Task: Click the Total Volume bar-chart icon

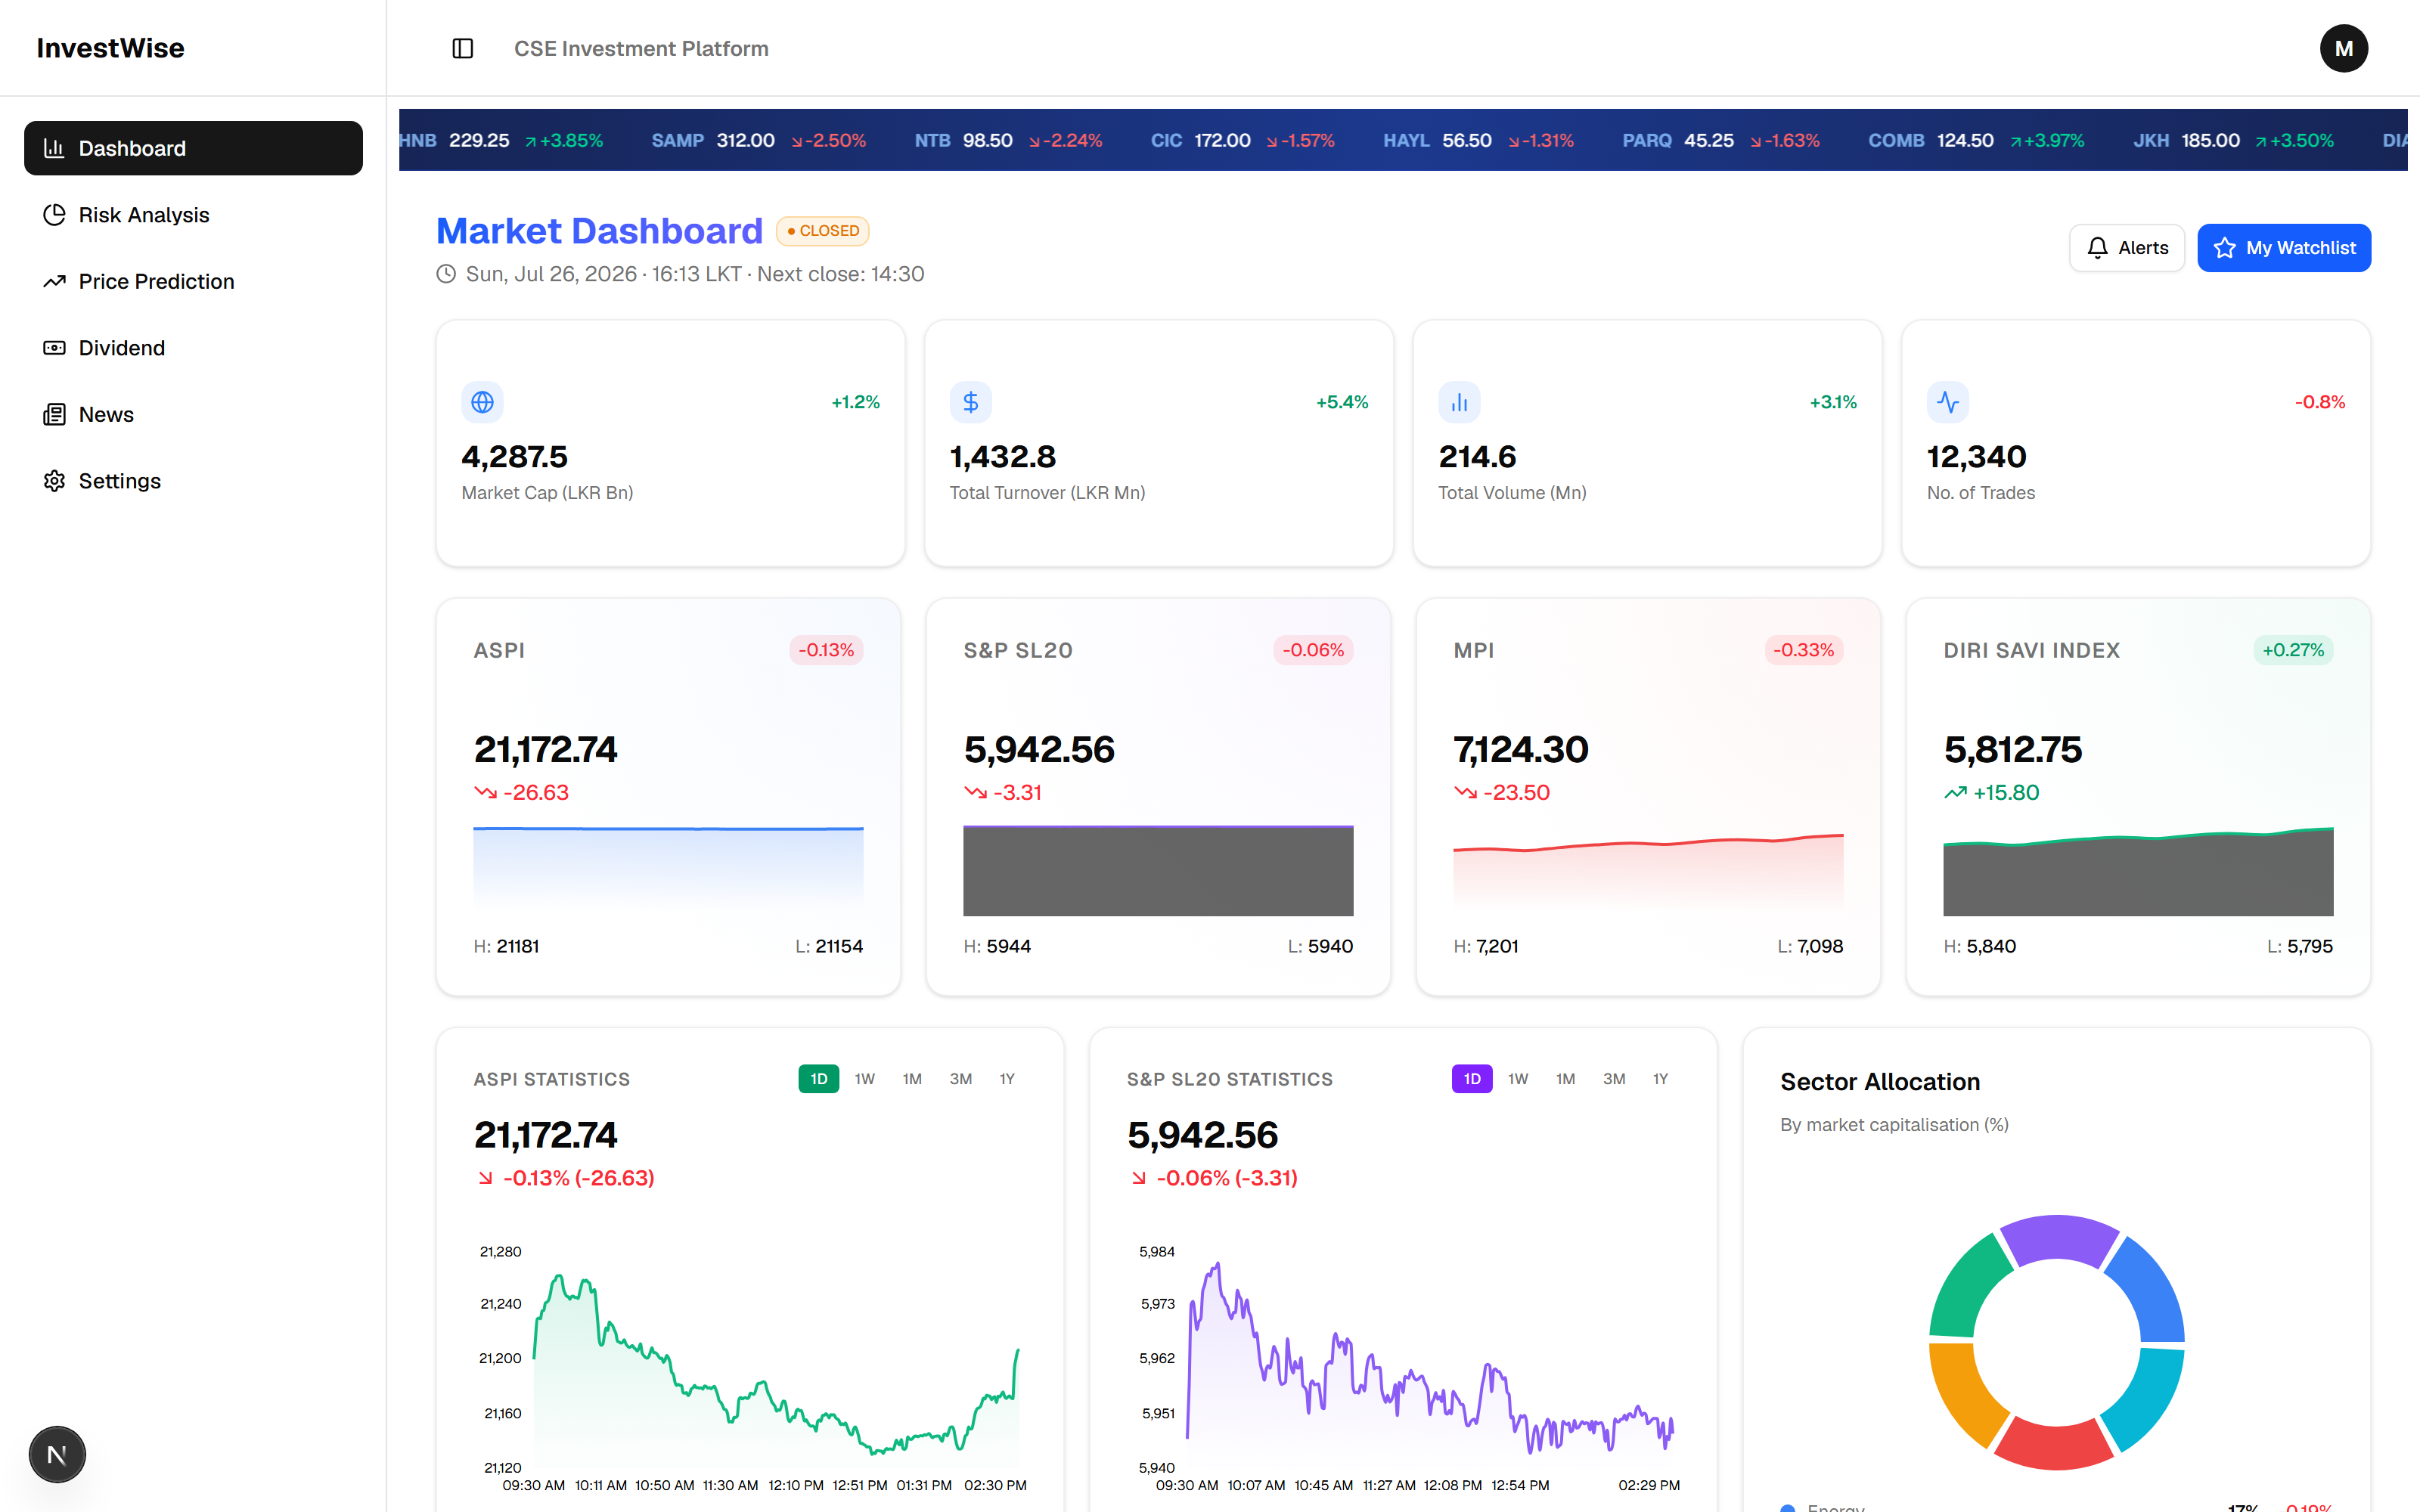Action: click(1459, 402)
